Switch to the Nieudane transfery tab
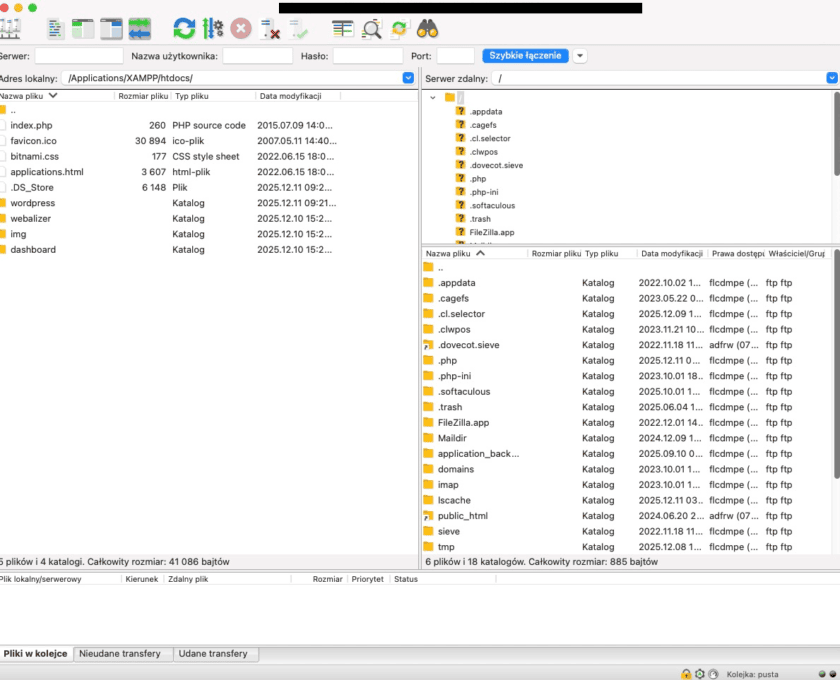Image resolution: width=840 pixels, height=680 pixels. click(123, 653)
